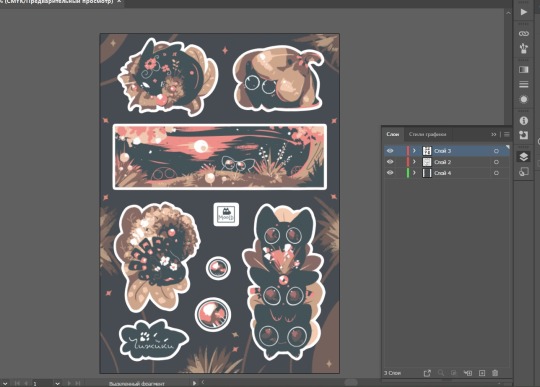Expand Слой 3 with its chevron
Screen dimensions: 540x387
(414, 151)
